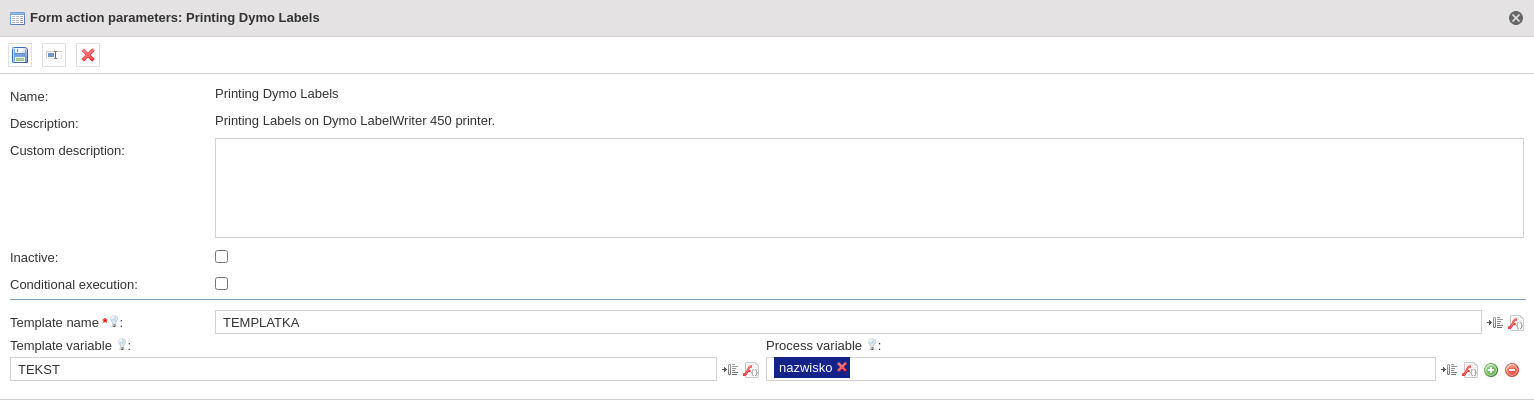1534x400 pixels.
Task: Show hint bulb next to Template name
Action: point(114,321)
